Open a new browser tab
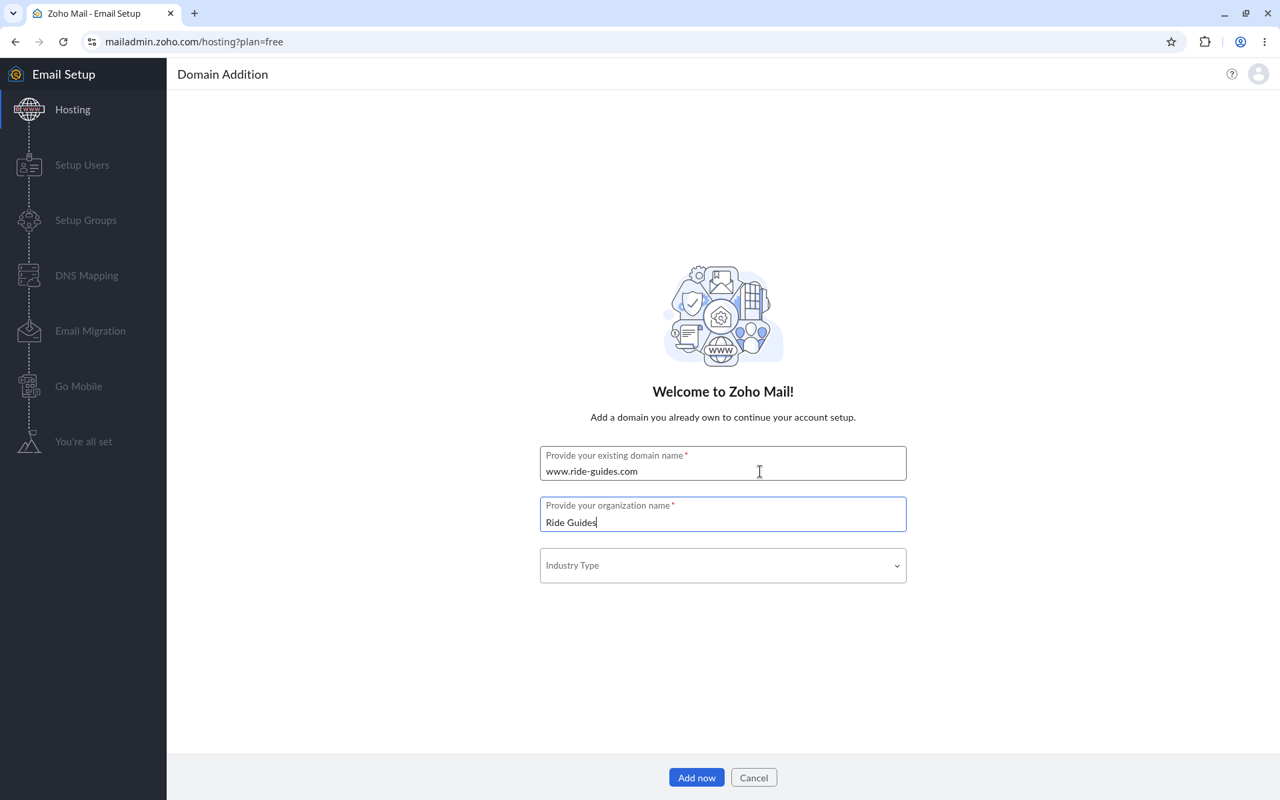Viewport: 1280px width, 800px height. pos(195,14)
